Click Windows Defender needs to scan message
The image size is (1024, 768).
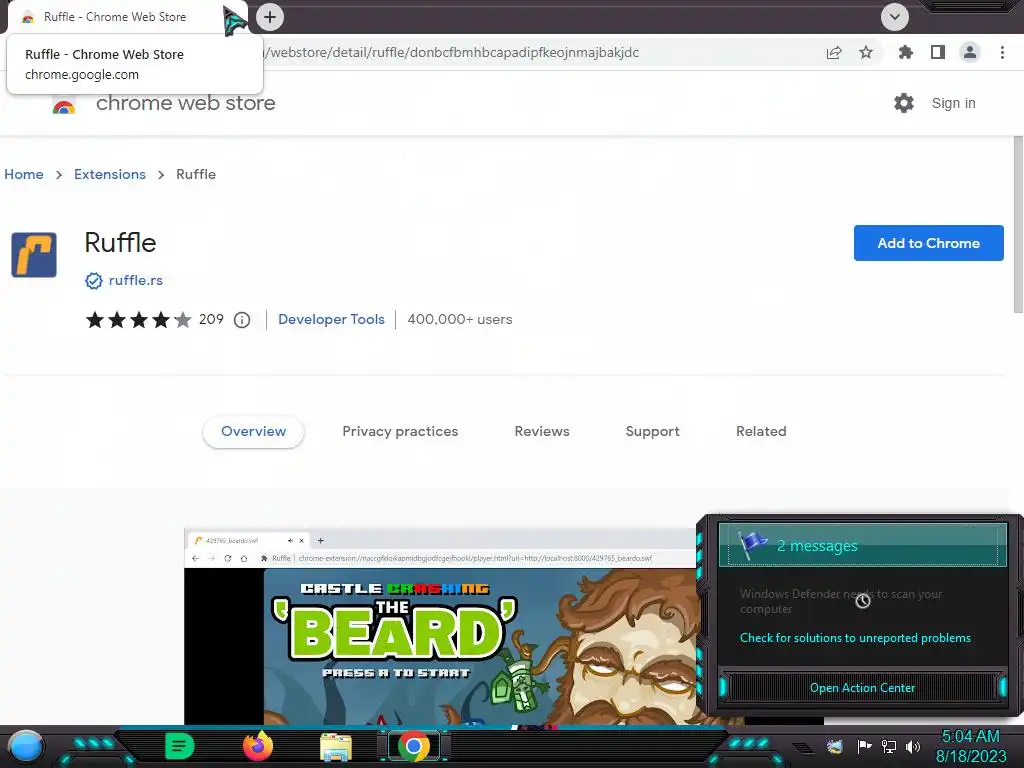(x=841, y=601)
